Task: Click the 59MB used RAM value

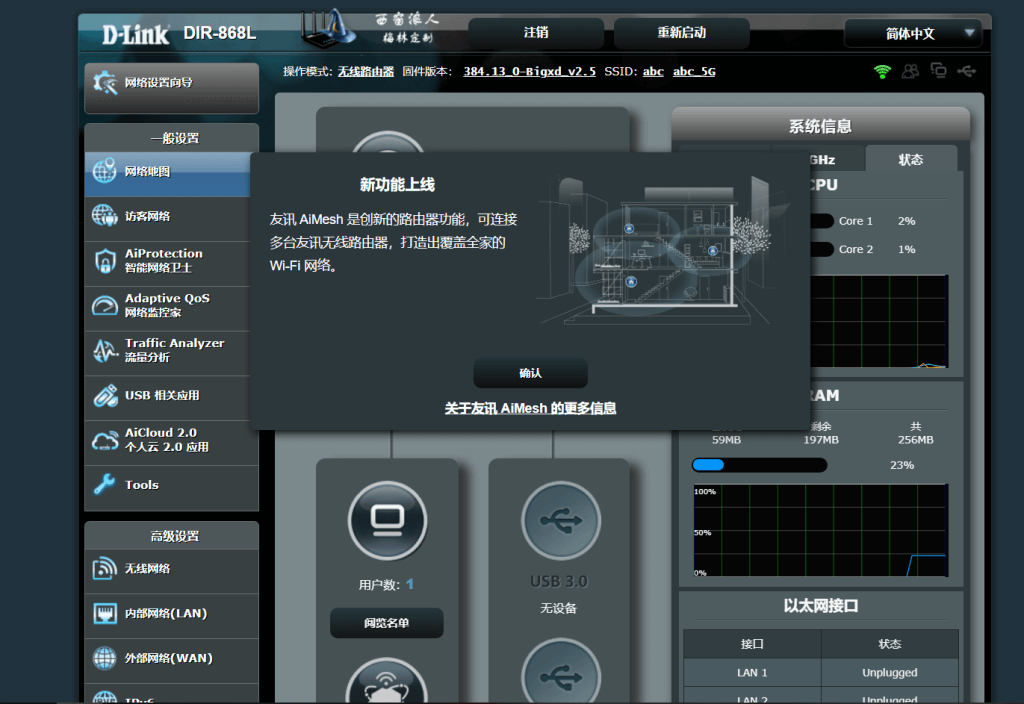Action: pos(726,440)
